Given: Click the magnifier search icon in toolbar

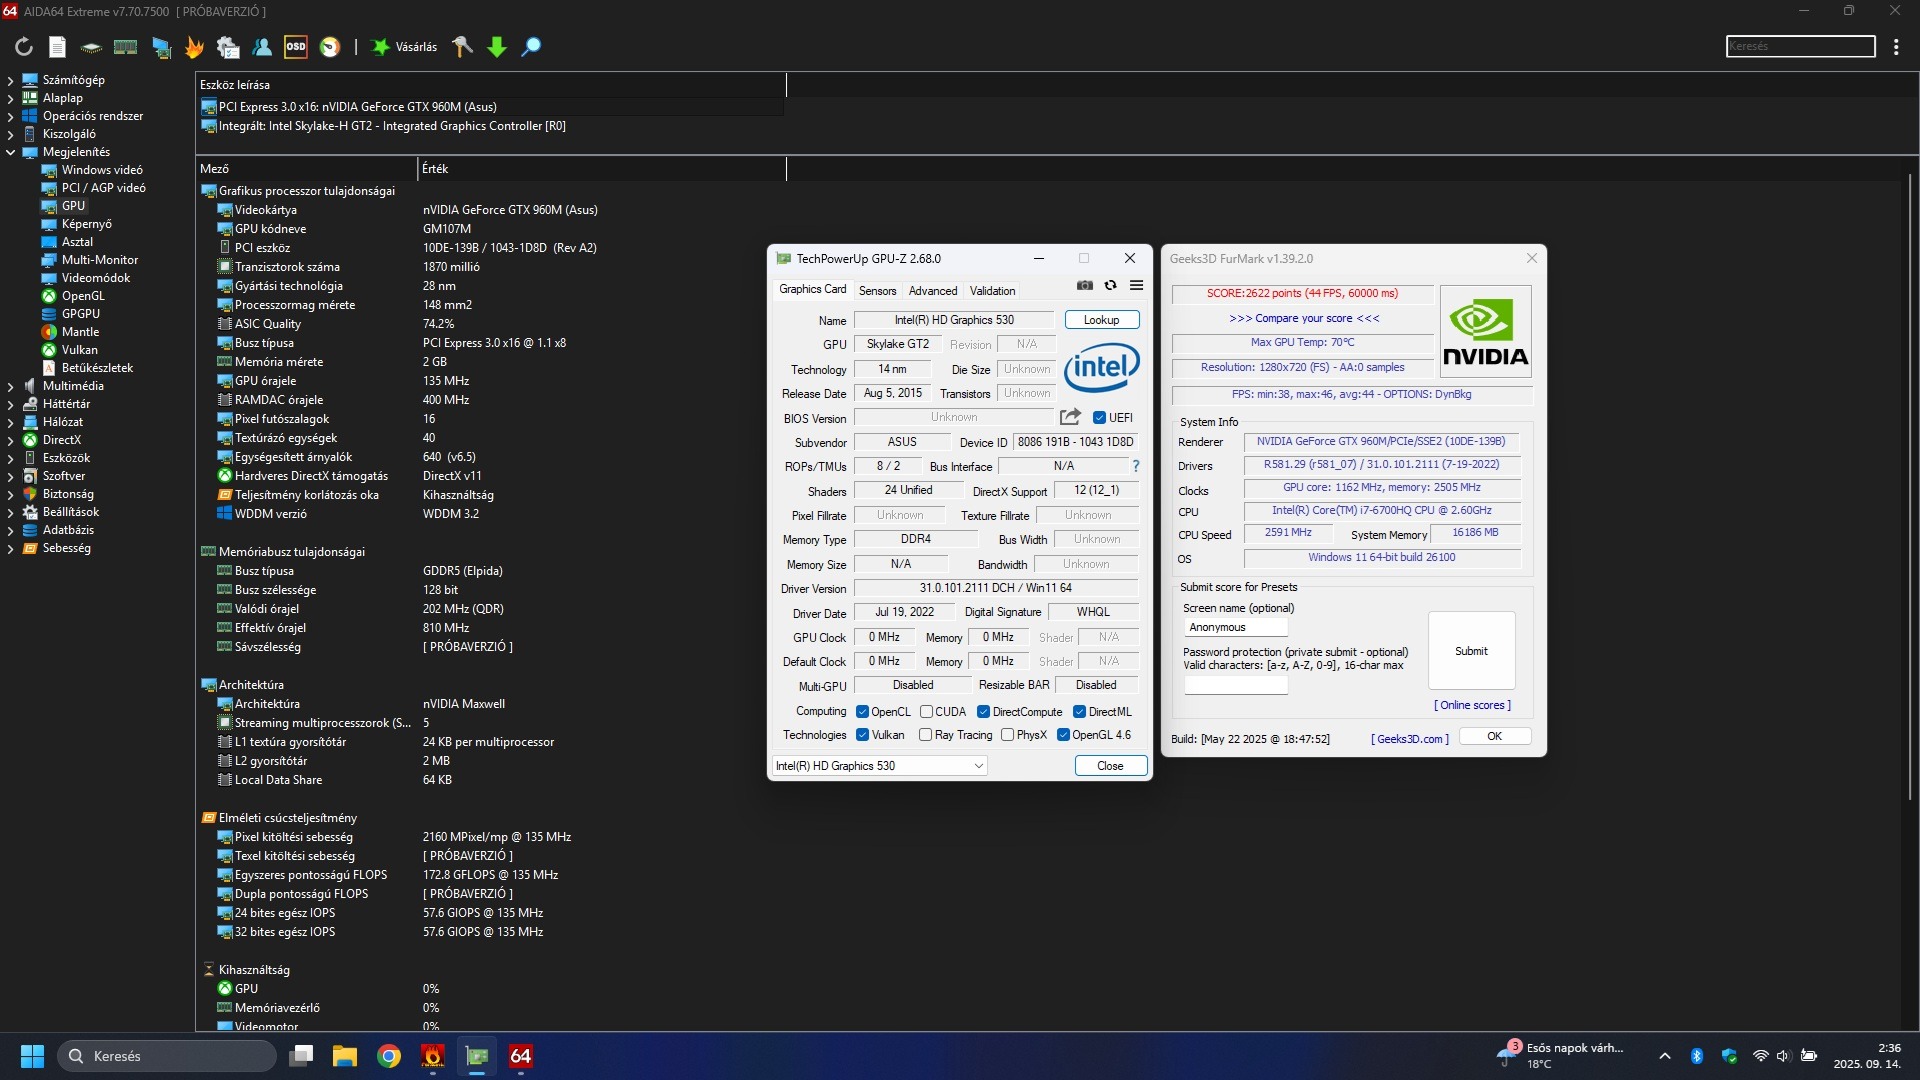Looking at the screenshot, I should click(x=531, y=47).
